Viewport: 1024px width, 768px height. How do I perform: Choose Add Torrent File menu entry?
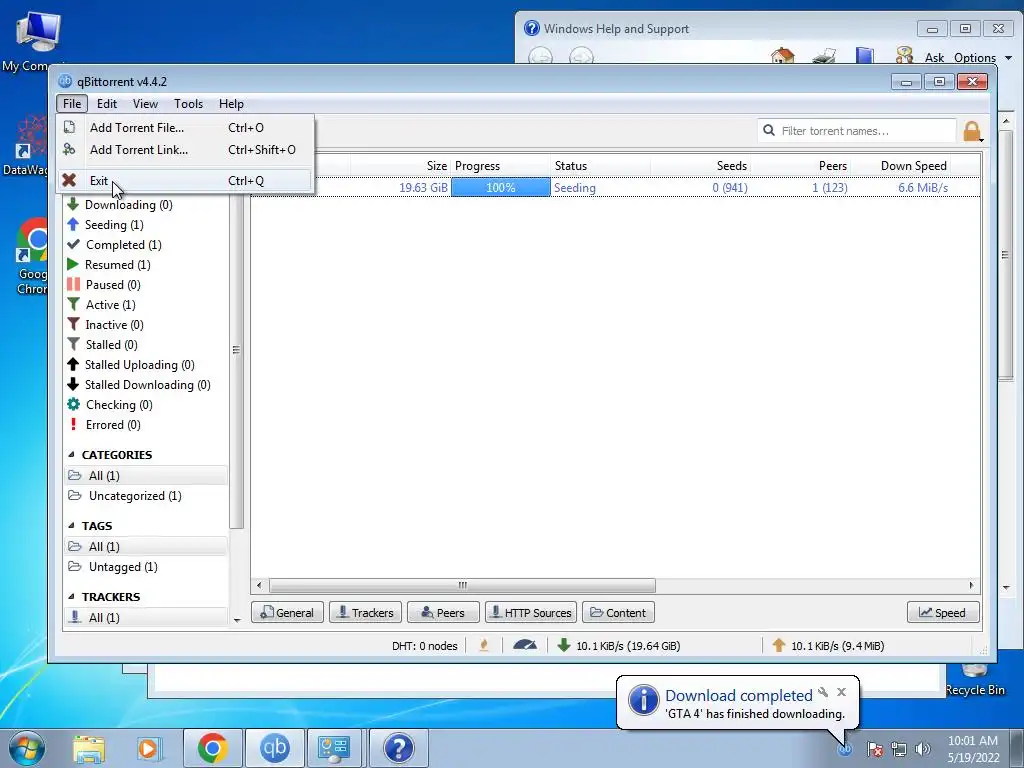[185, 127]
